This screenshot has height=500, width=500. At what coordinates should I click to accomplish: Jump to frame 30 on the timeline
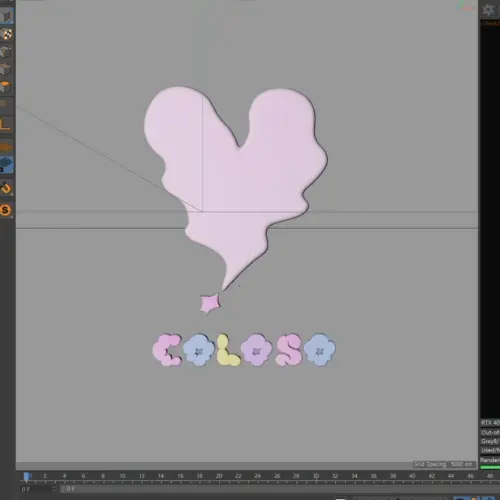316,476
